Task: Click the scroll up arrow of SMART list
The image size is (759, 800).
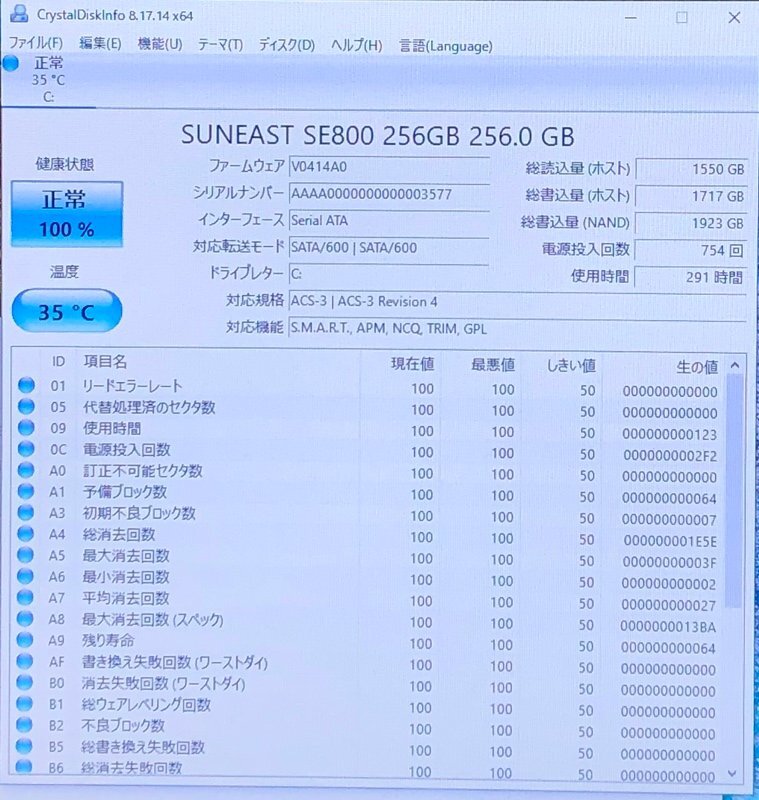Action: click(x=735, y=365)
